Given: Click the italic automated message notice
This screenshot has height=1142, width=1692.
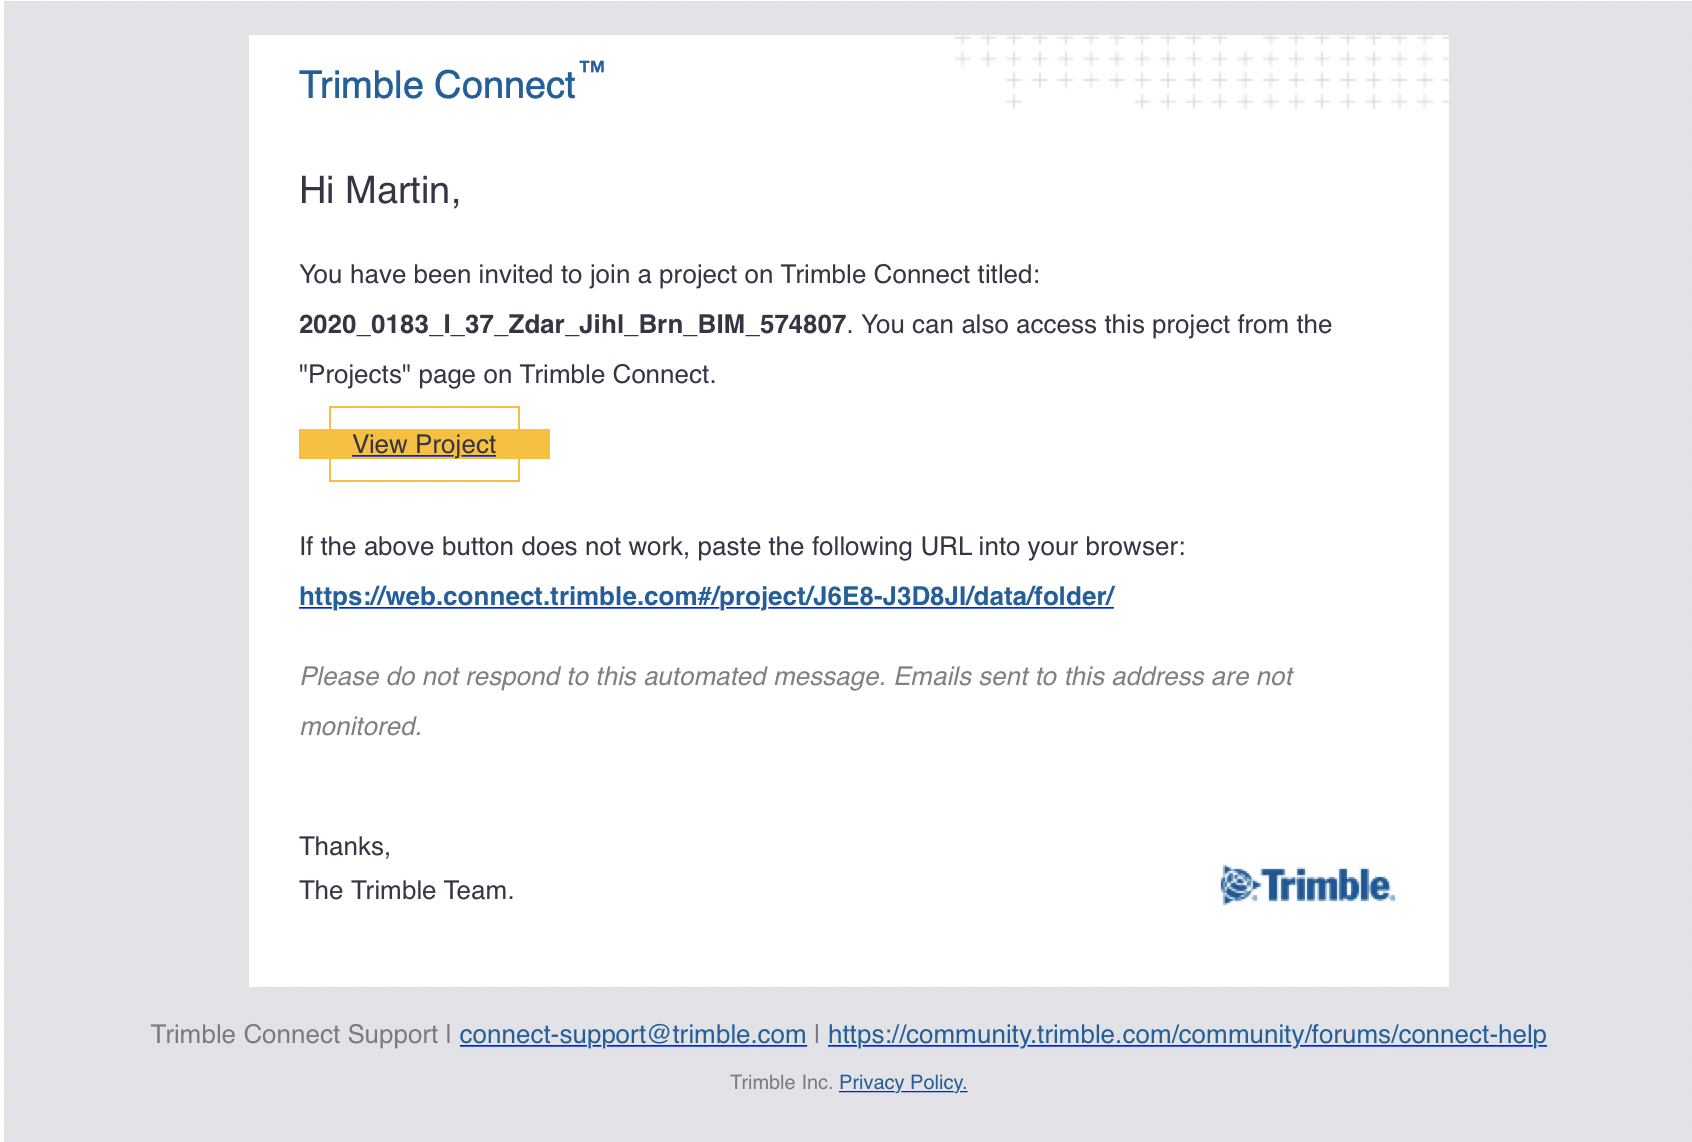Looking at the screenshot, I should [796, 701].
